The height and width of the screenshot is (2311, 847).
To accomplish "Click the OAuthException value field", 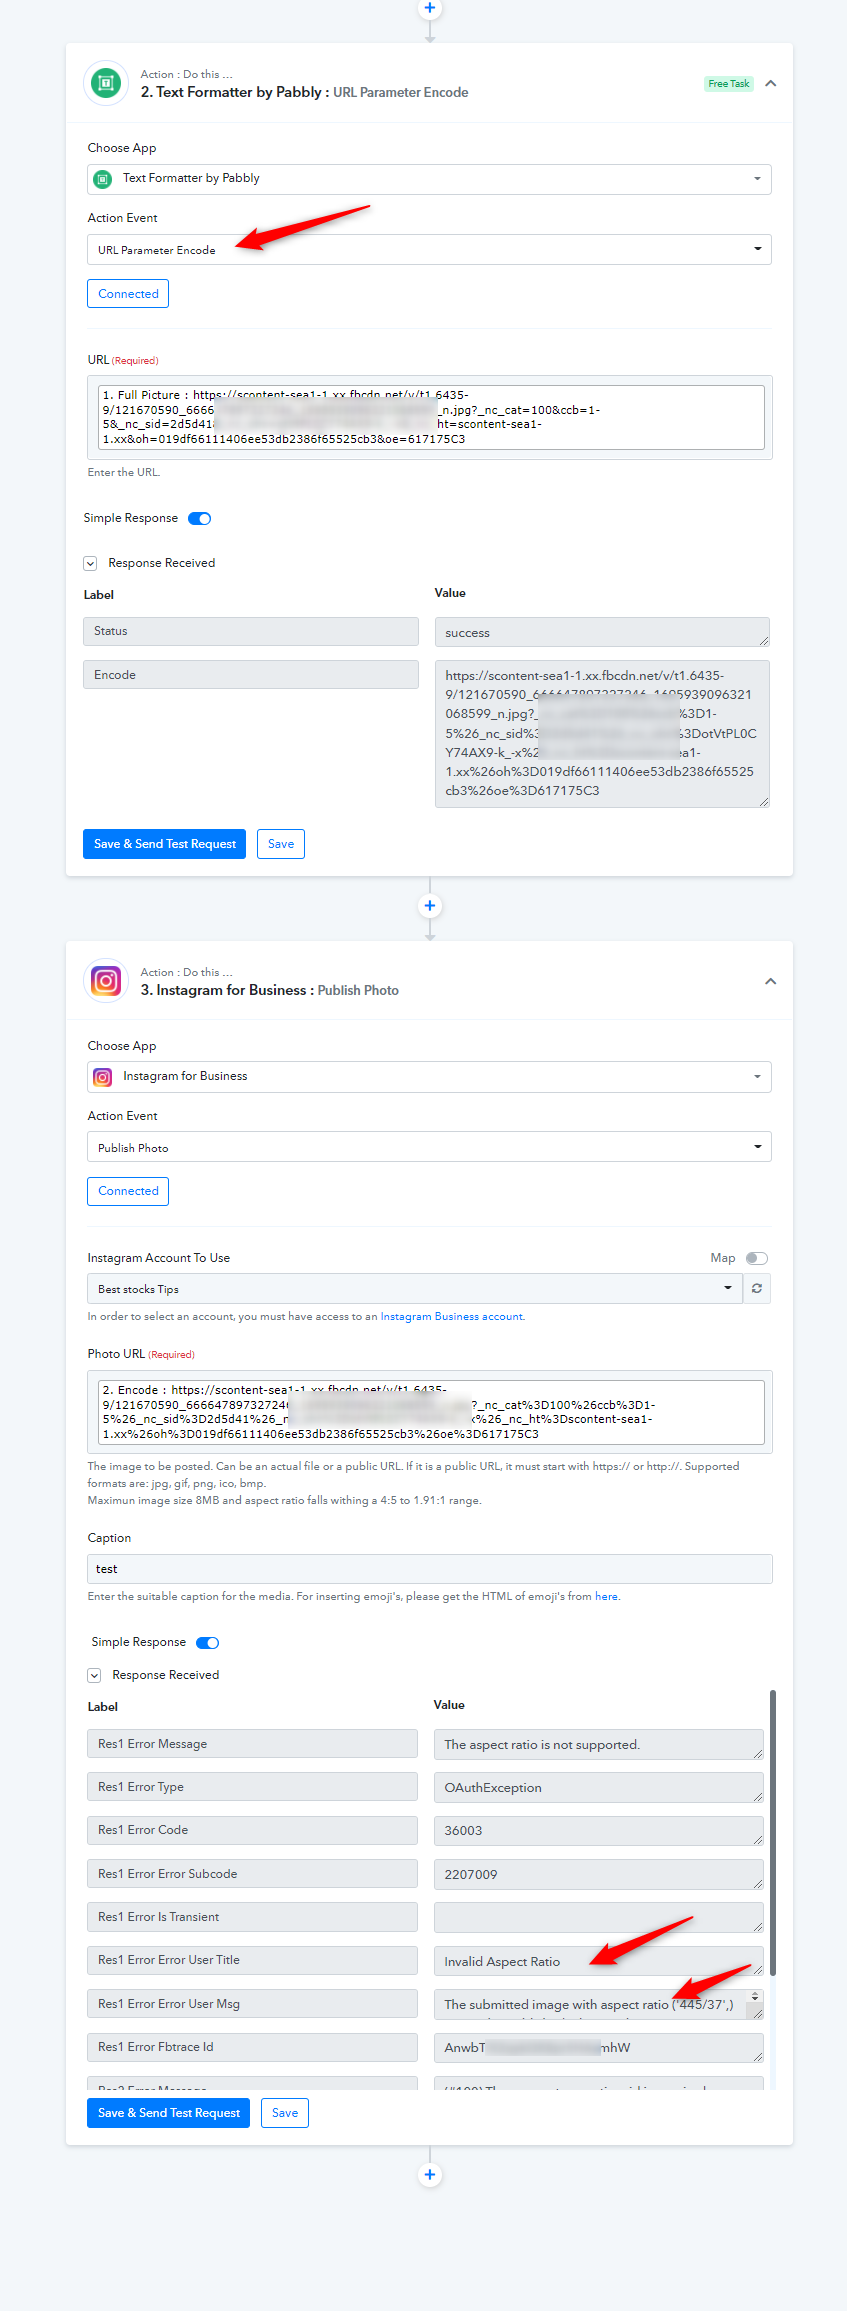I will 599,1787.
